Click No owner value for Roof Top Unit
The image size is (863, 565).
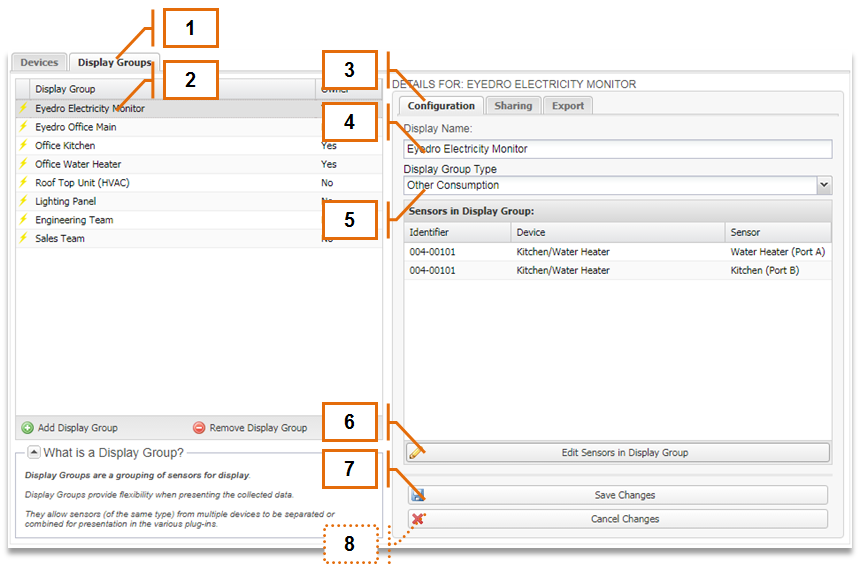point(327,183)
